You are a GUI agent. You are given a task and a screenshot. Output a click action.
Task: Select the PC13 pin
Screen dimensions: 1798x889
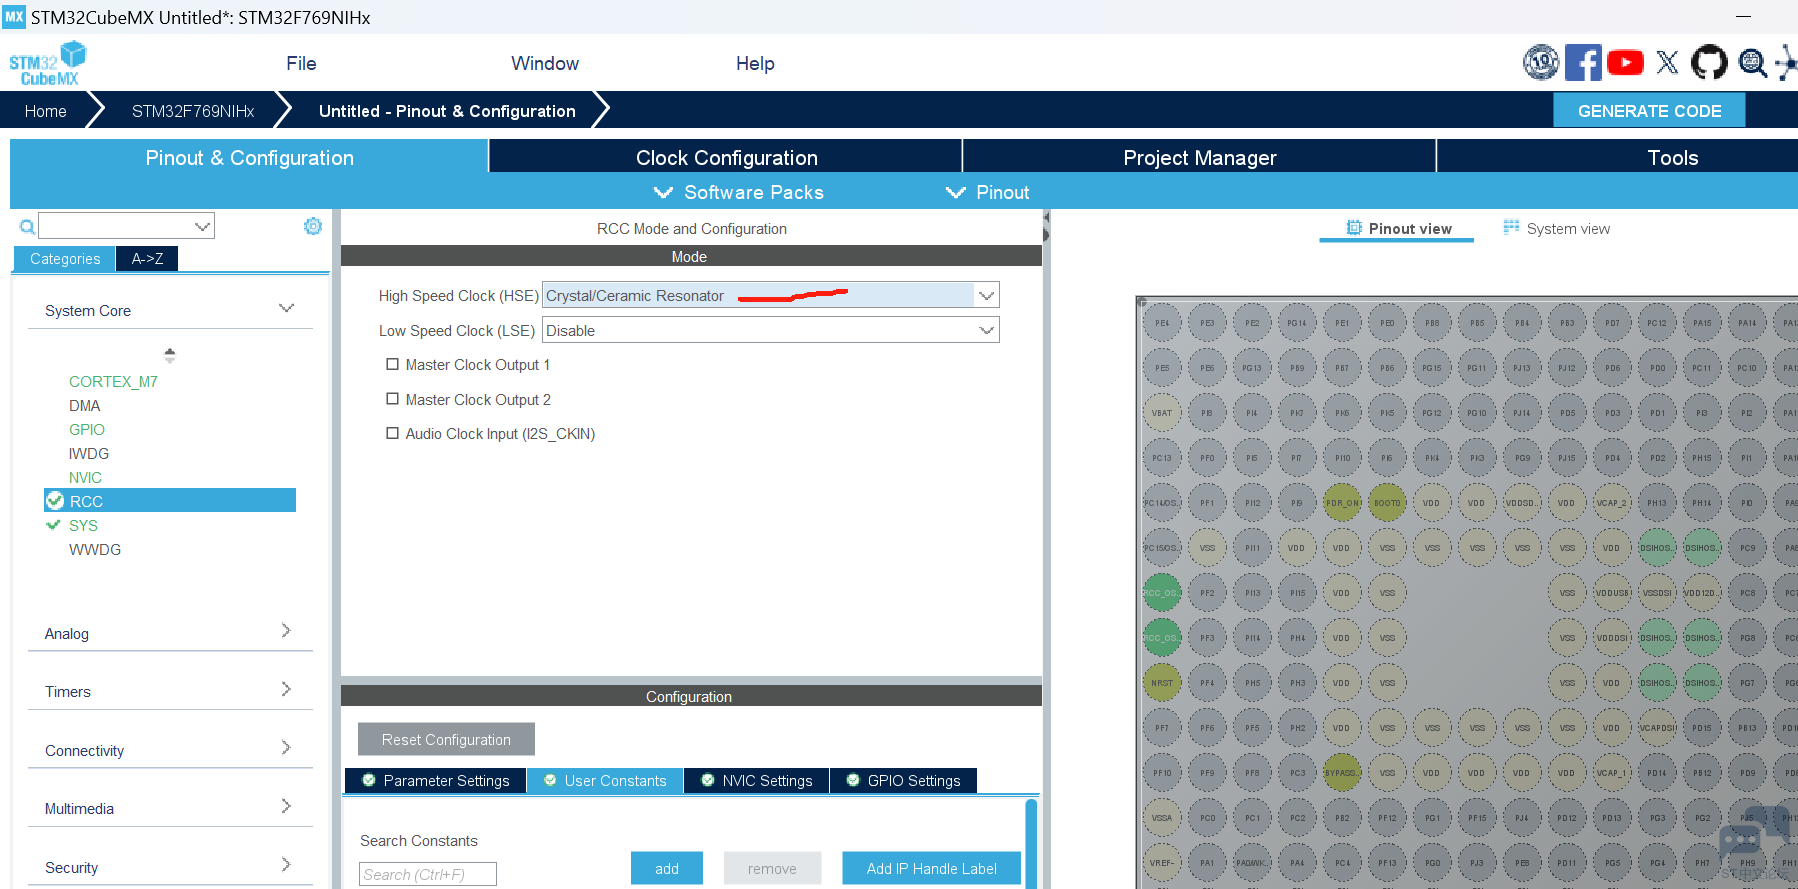point(1162,458)
